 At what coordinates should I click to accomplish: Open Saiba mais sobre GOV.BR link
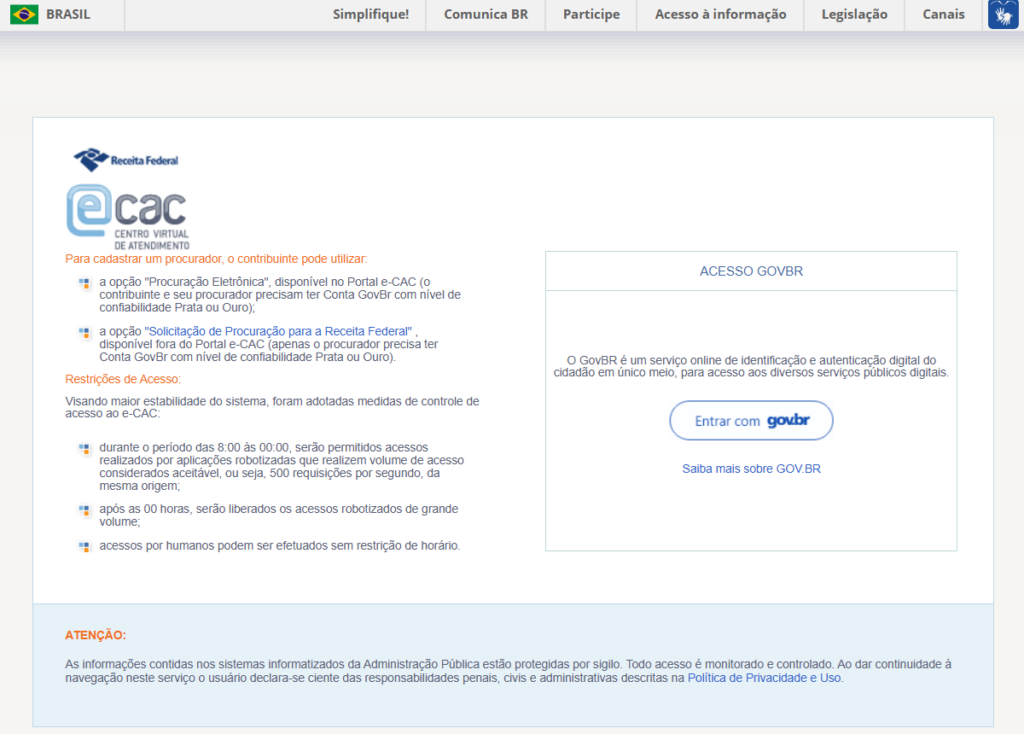pos(751,469)
